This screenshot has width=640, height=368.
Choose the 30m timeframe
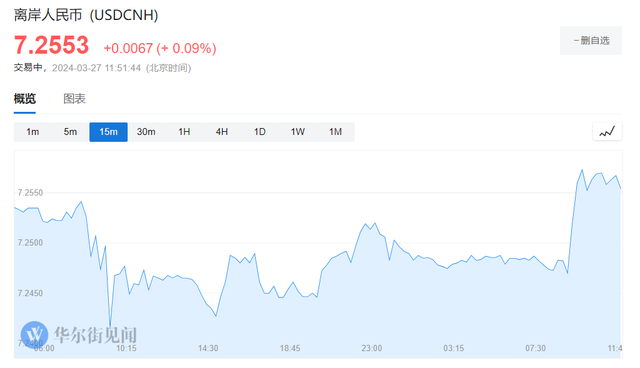click(146, 132)
